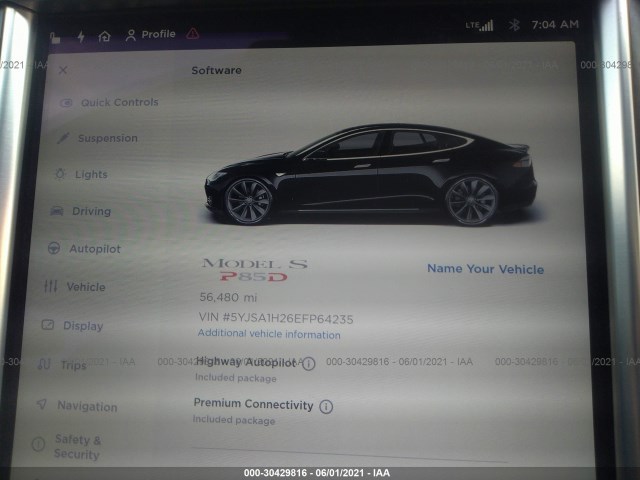640x480 pixels.
Task: Tap the LTE signal strength indicator
Action: [x=480, y=25]
